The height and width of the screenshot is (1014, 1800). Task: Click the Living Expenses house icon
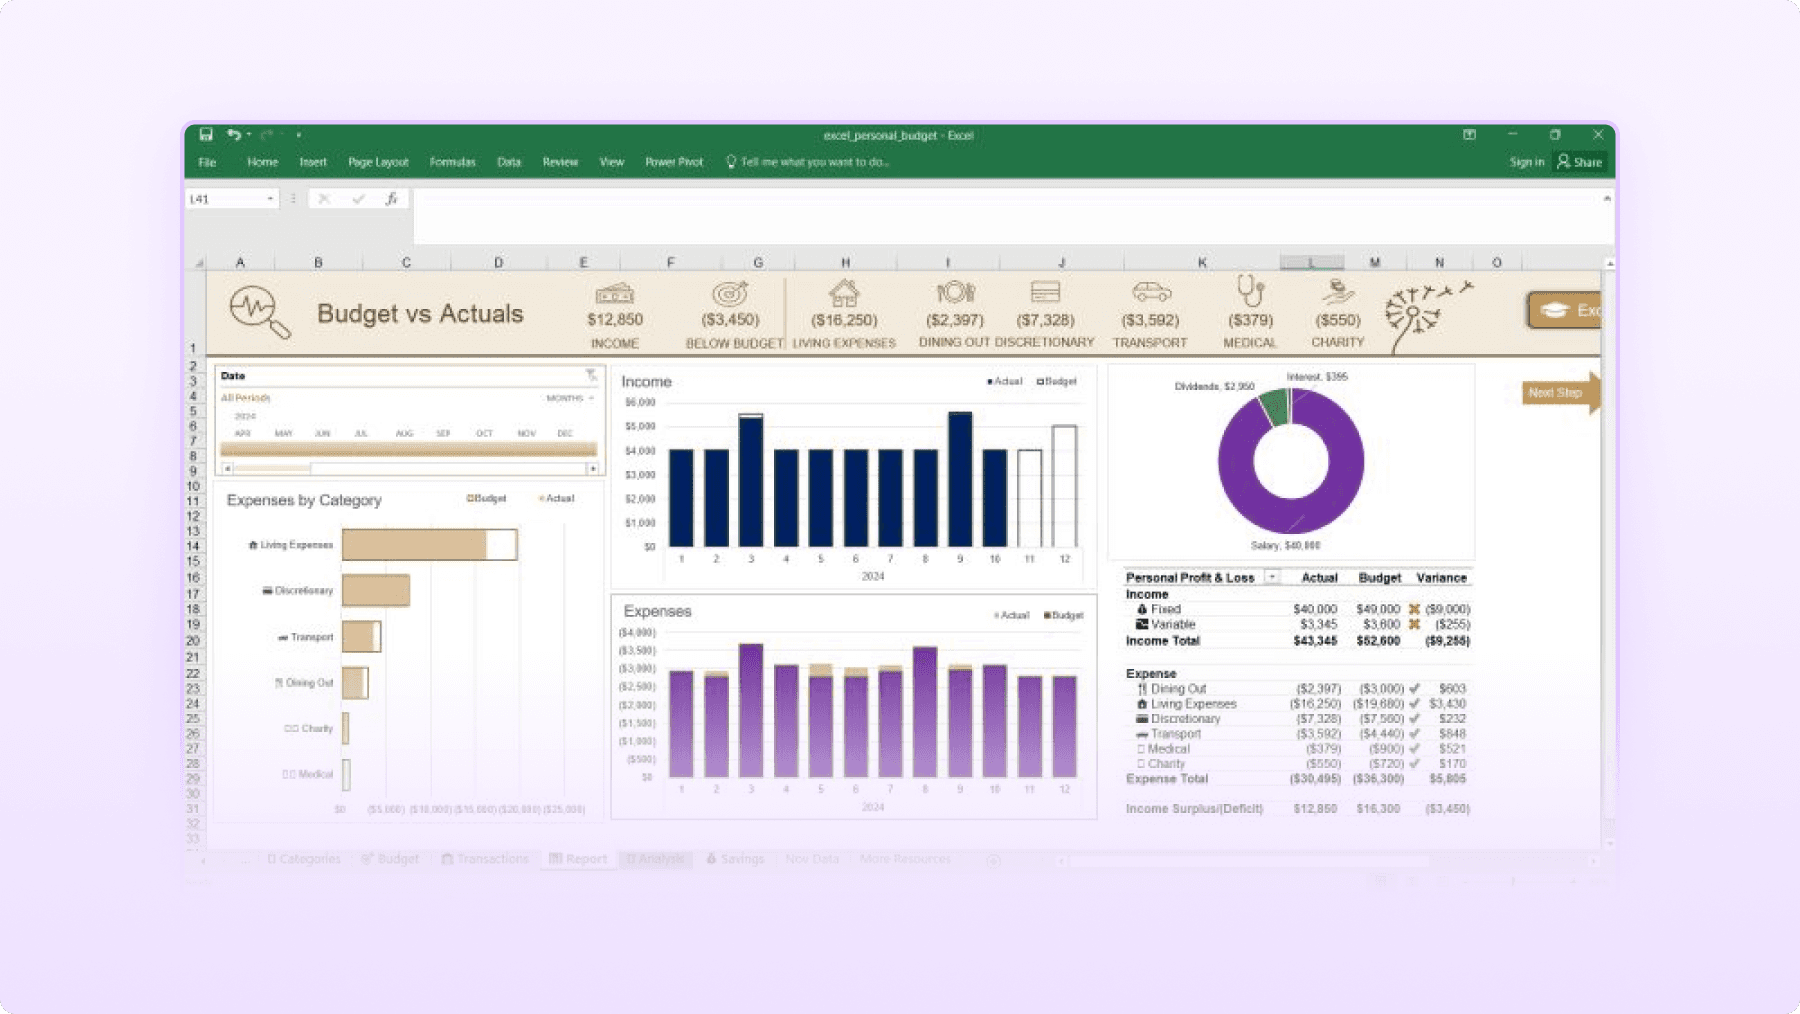(x=844, y=292)
